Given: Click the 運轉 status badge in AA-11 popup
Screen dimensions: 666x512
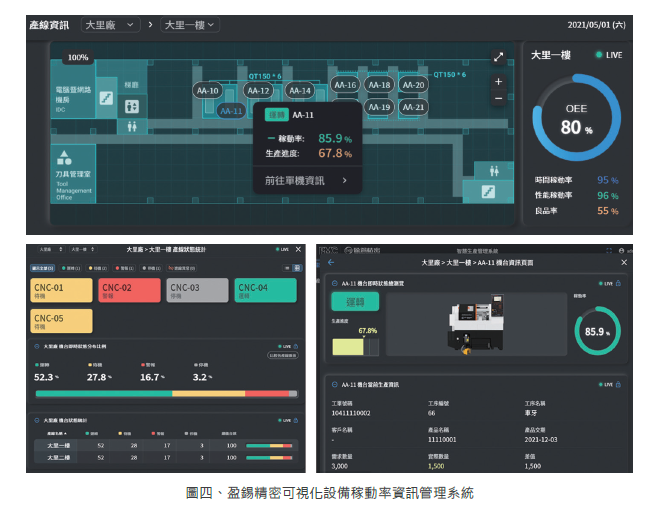Looking at the screenshot, I should coord(277,115).
